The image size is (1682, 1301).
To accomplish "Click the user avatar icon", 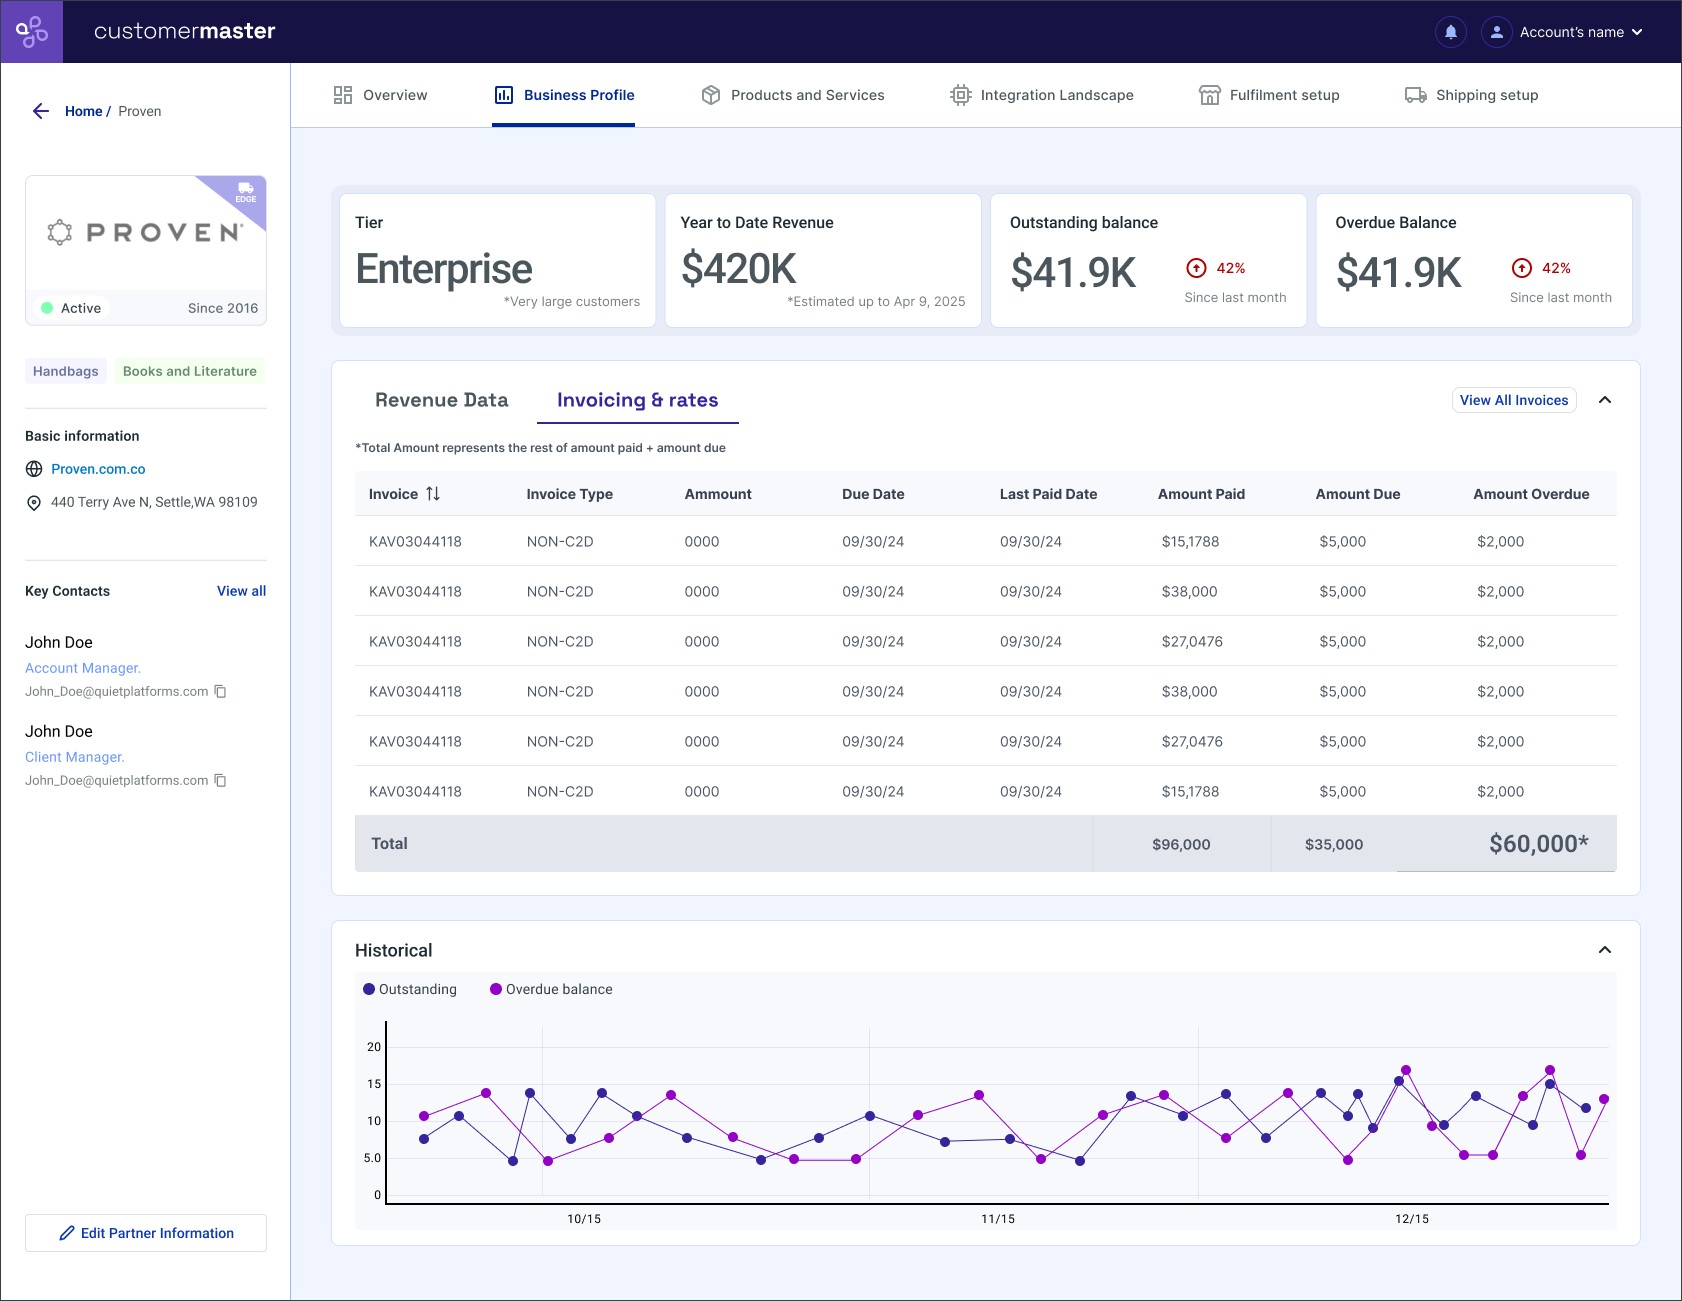I will (x=1497, y=32).
